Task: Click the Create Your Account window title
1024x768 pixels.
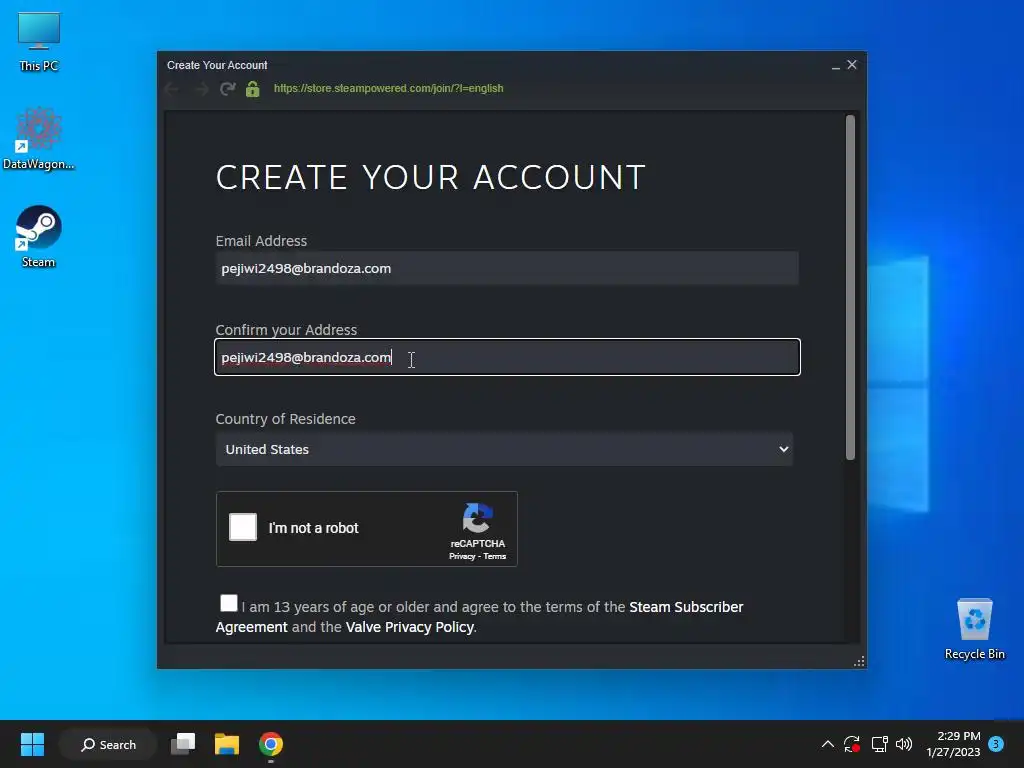Action: coord(217,65)
